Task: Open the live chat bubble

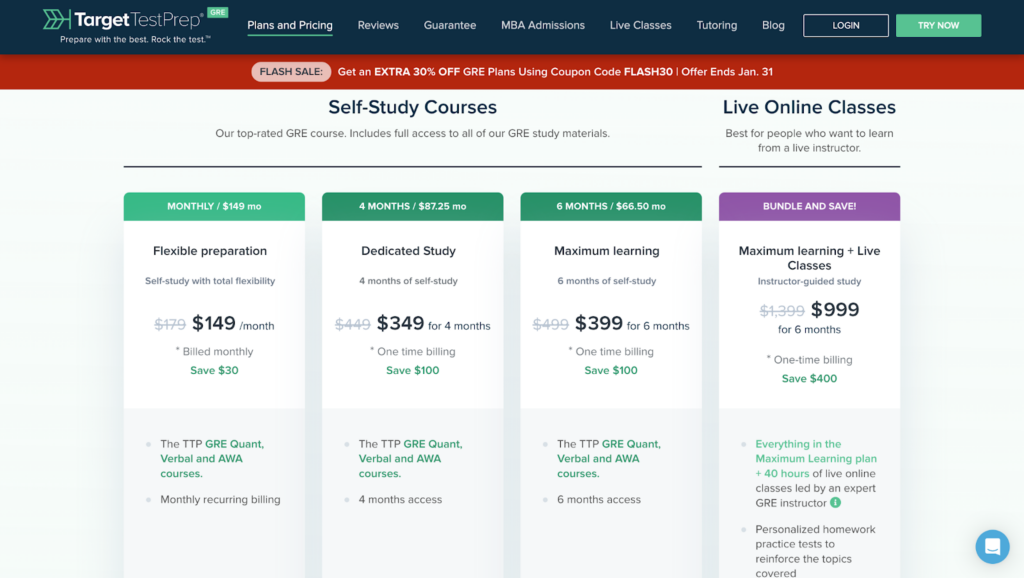Action: pyautogui.click(x=992, y=547)
